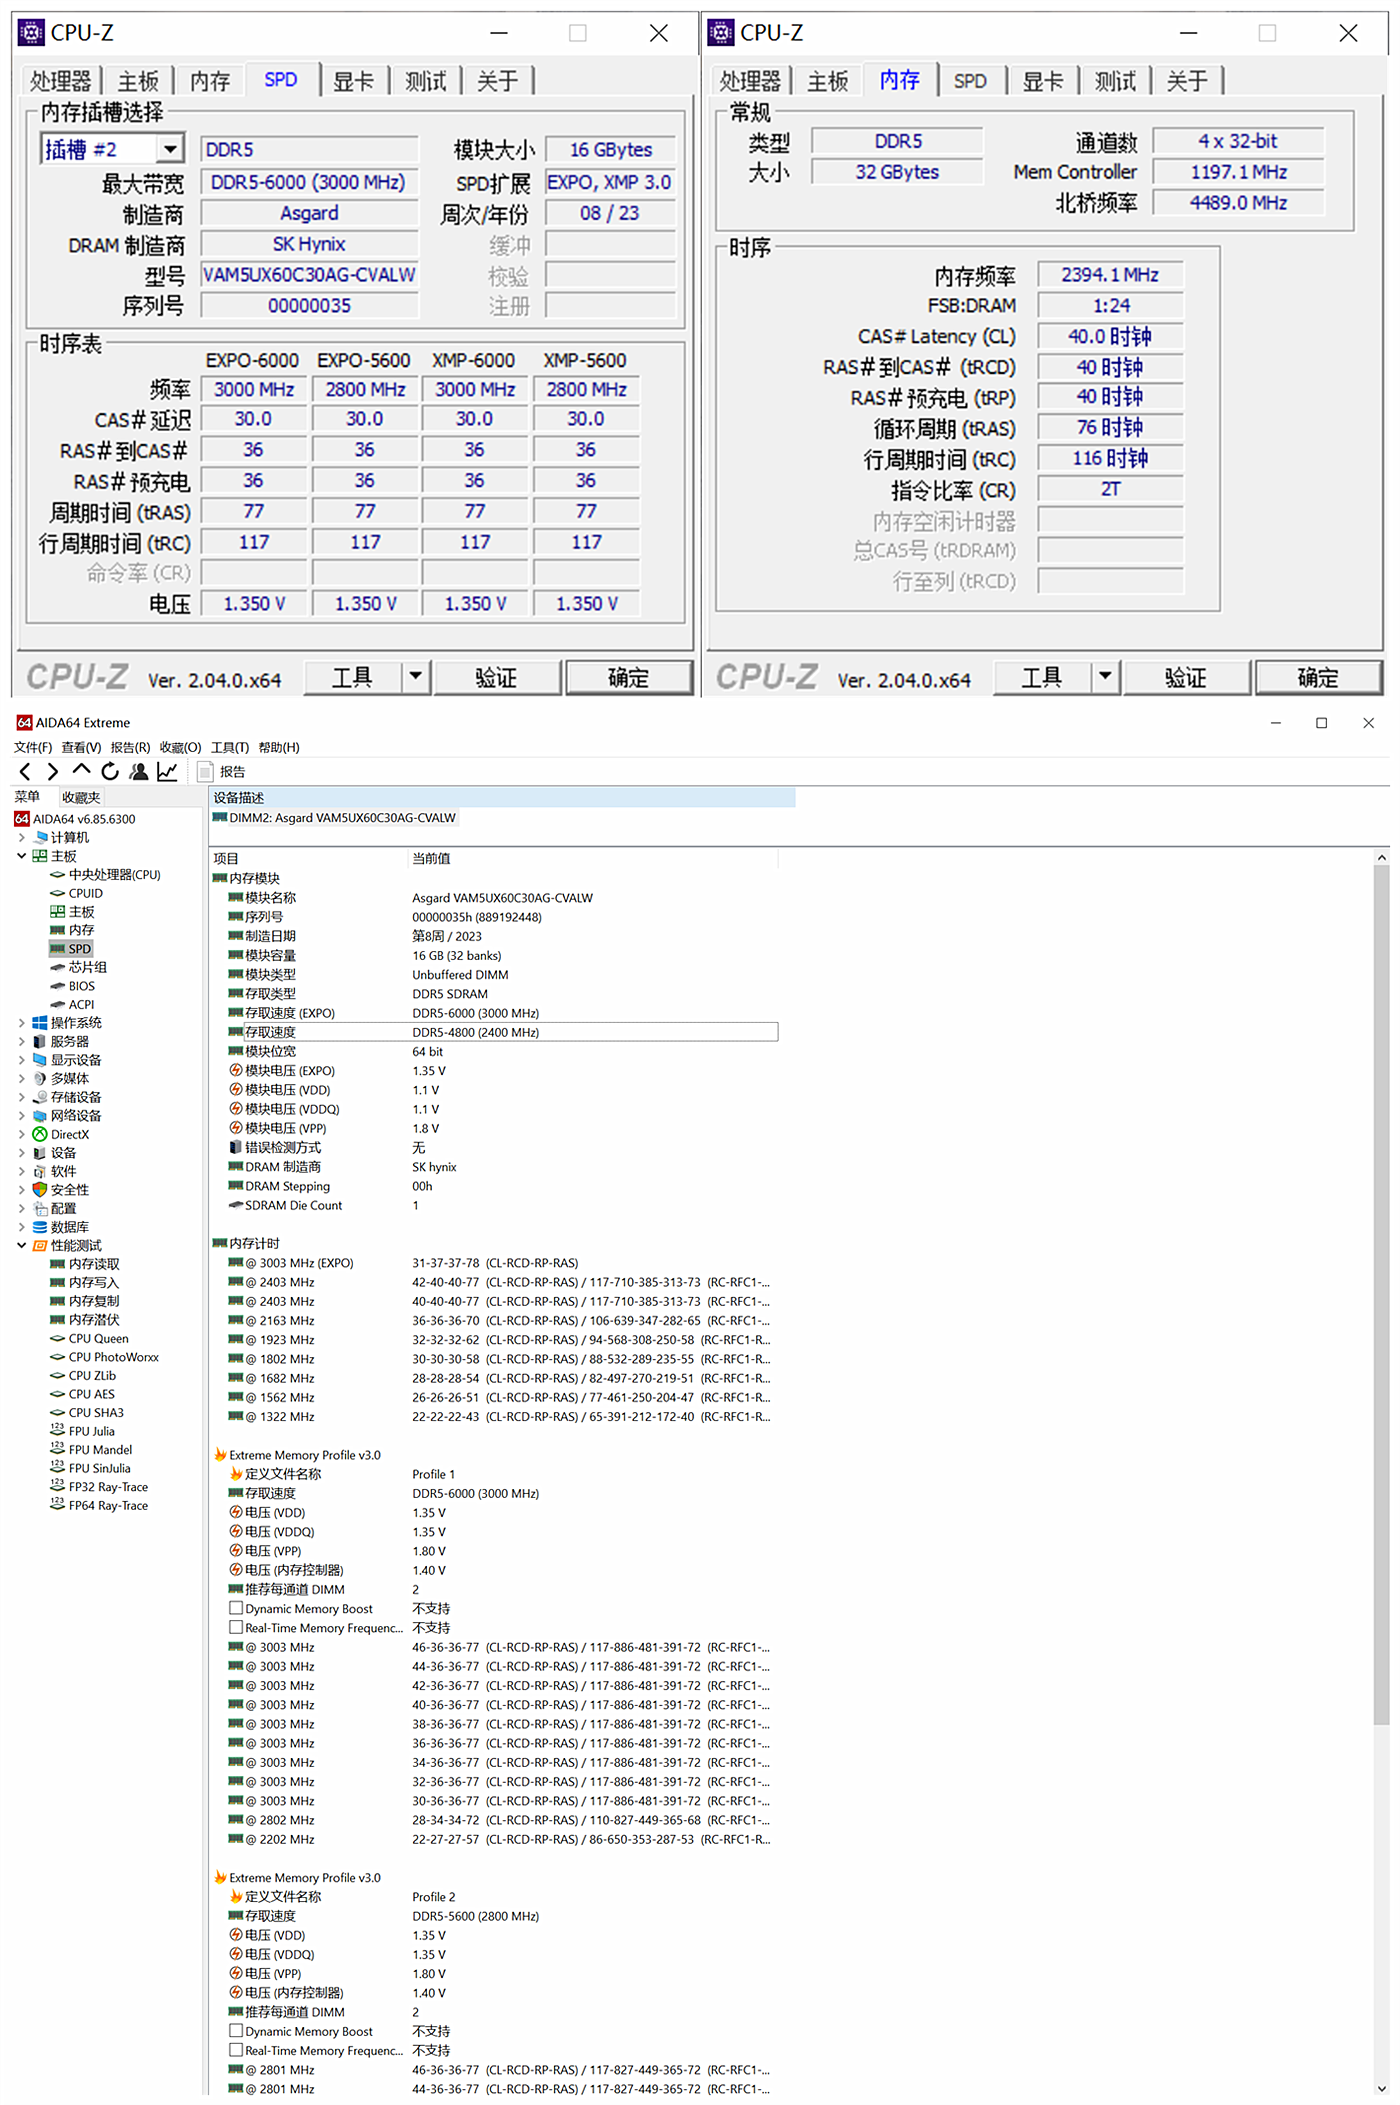
Task: Select CPUID item in AIDA64 tree
Action: 77,893
